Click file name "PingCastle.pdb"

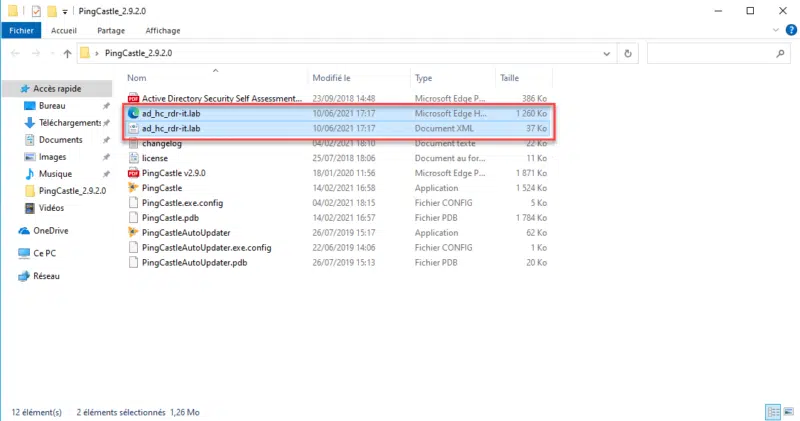click(x=170, y=218)
